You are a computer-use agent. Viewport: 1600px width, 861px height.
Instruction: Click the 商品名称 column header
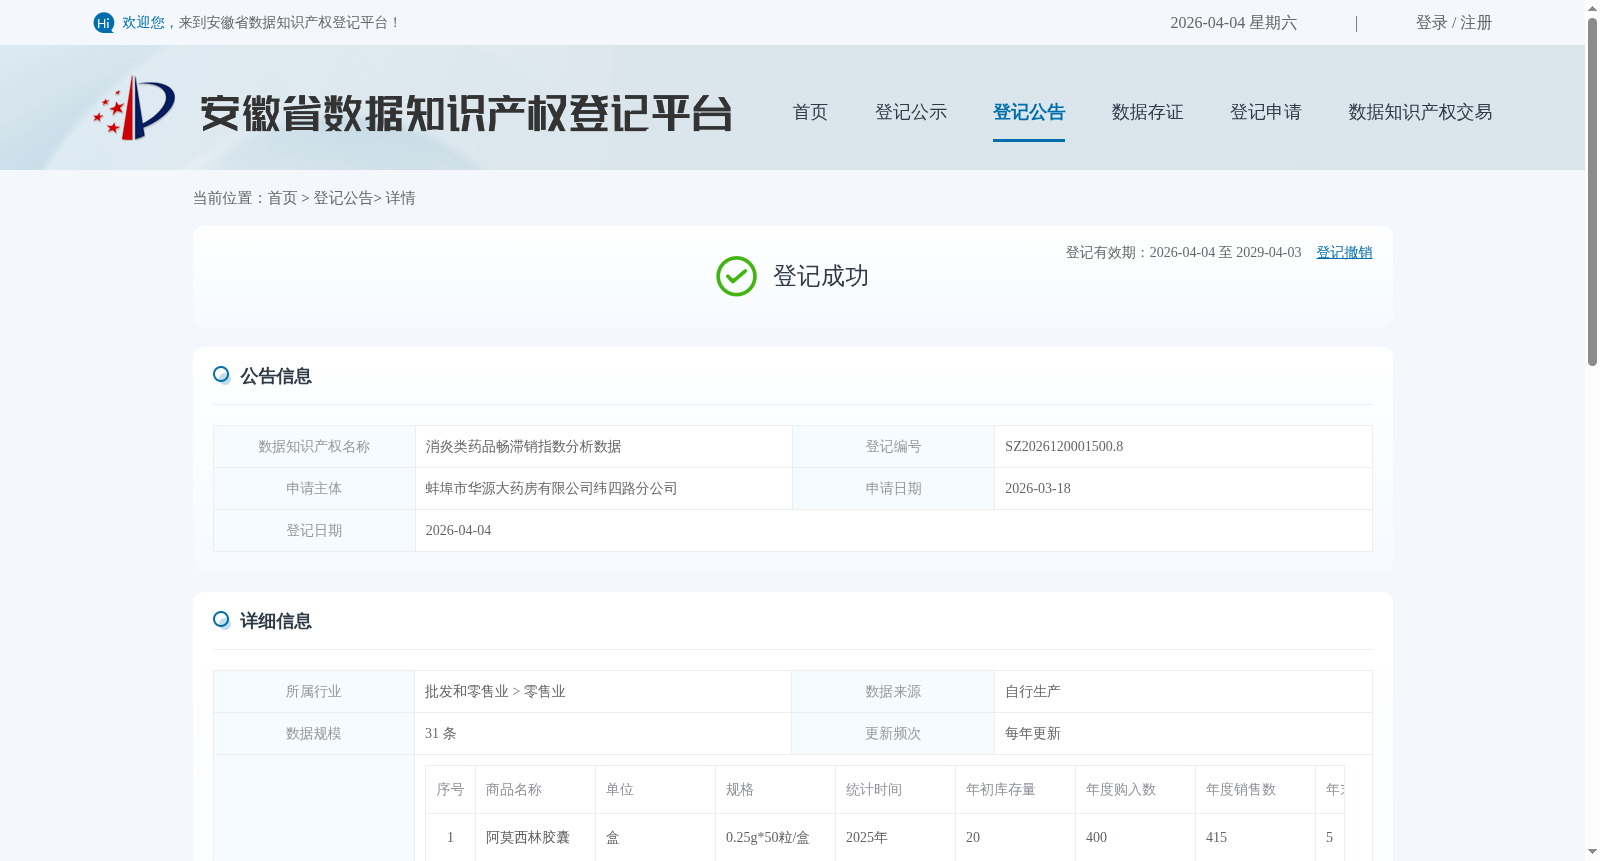point(535,789)
